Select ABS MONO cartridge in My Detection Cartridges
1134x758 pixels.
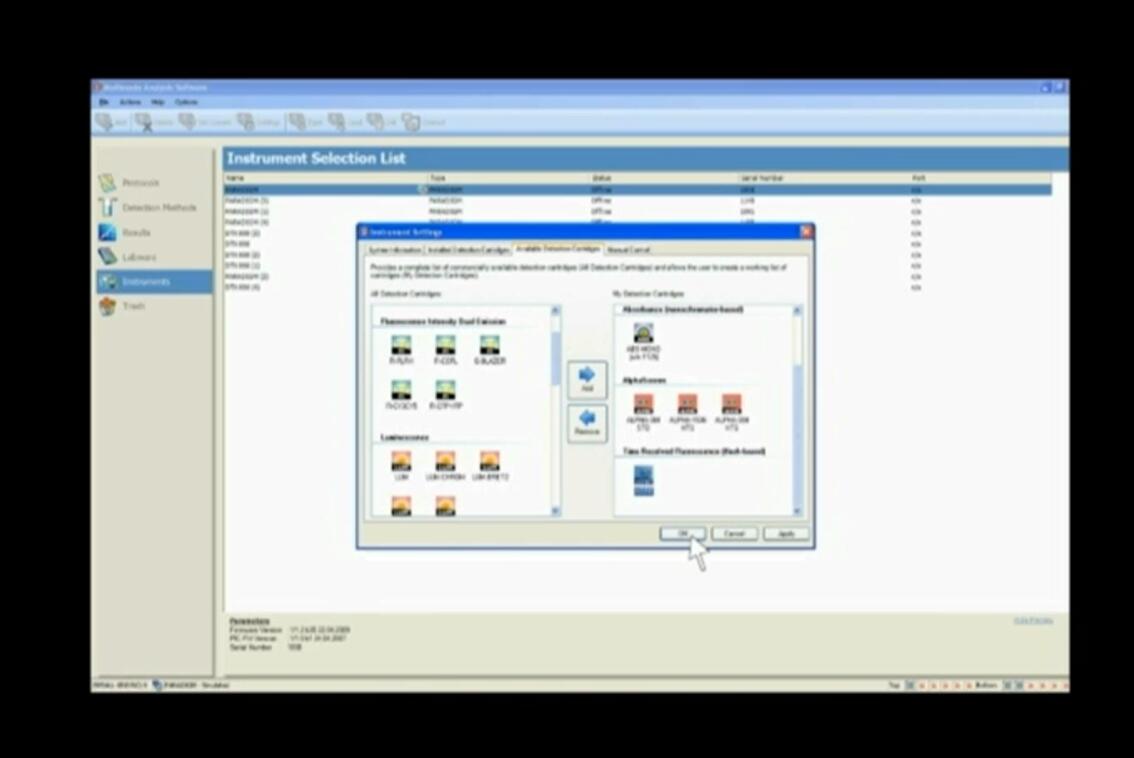643,341
